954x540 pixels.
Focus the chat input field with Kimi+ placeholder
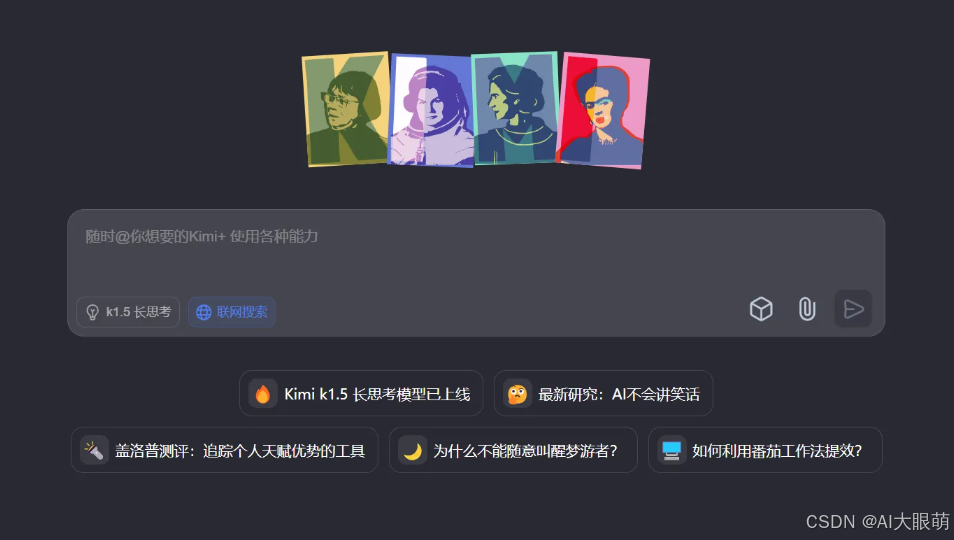(x=476, y=255)
